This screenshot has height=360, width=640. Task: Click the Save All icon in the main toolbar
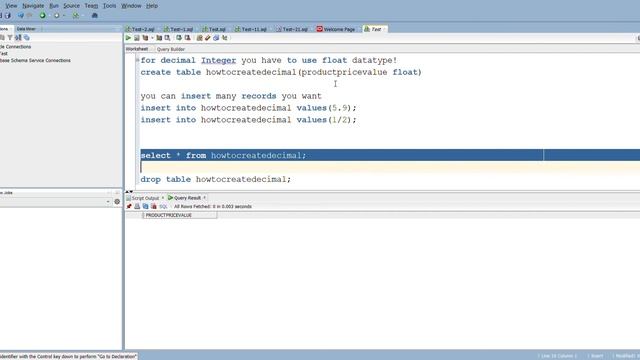[8, 16]
